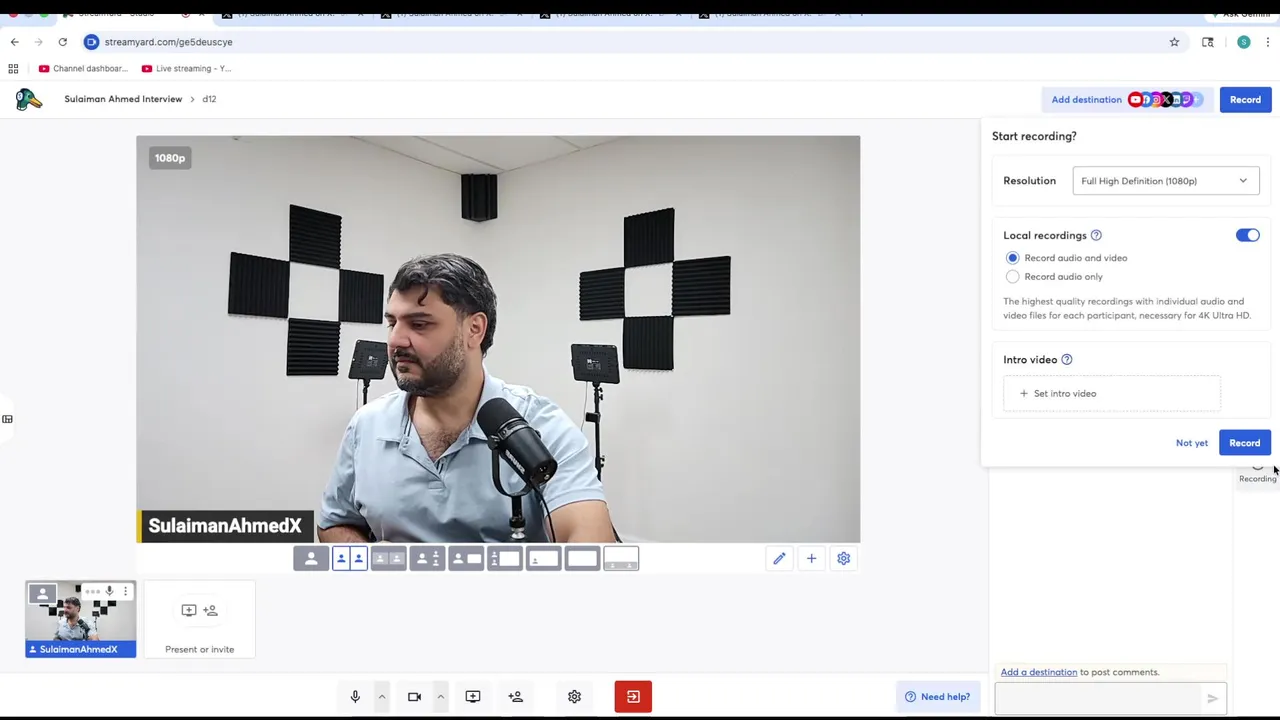
Task: Toggle the Local recordings switch
Action: point(1247,235)
